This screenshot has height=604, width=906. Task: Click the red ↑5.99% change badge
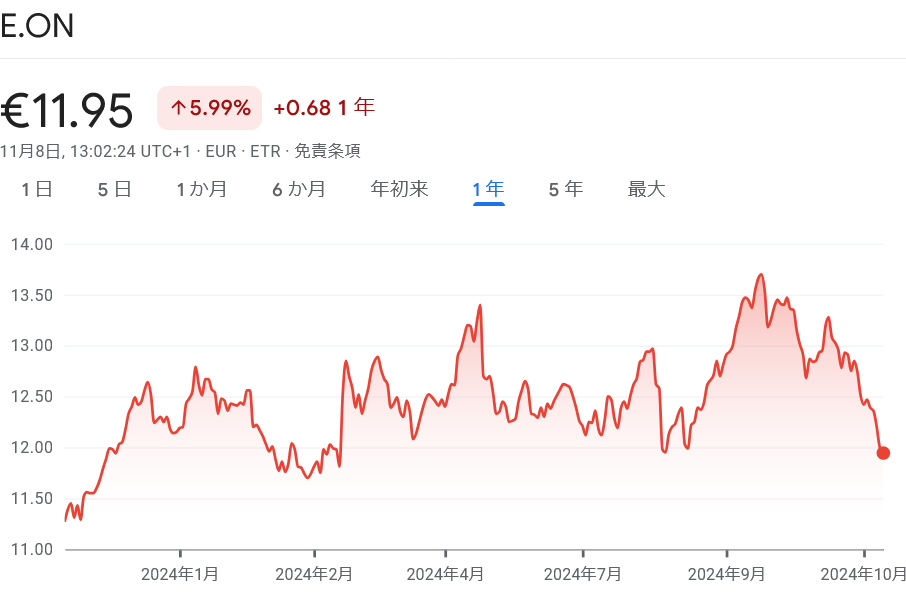pyautogui.click(x=209, y=107)
